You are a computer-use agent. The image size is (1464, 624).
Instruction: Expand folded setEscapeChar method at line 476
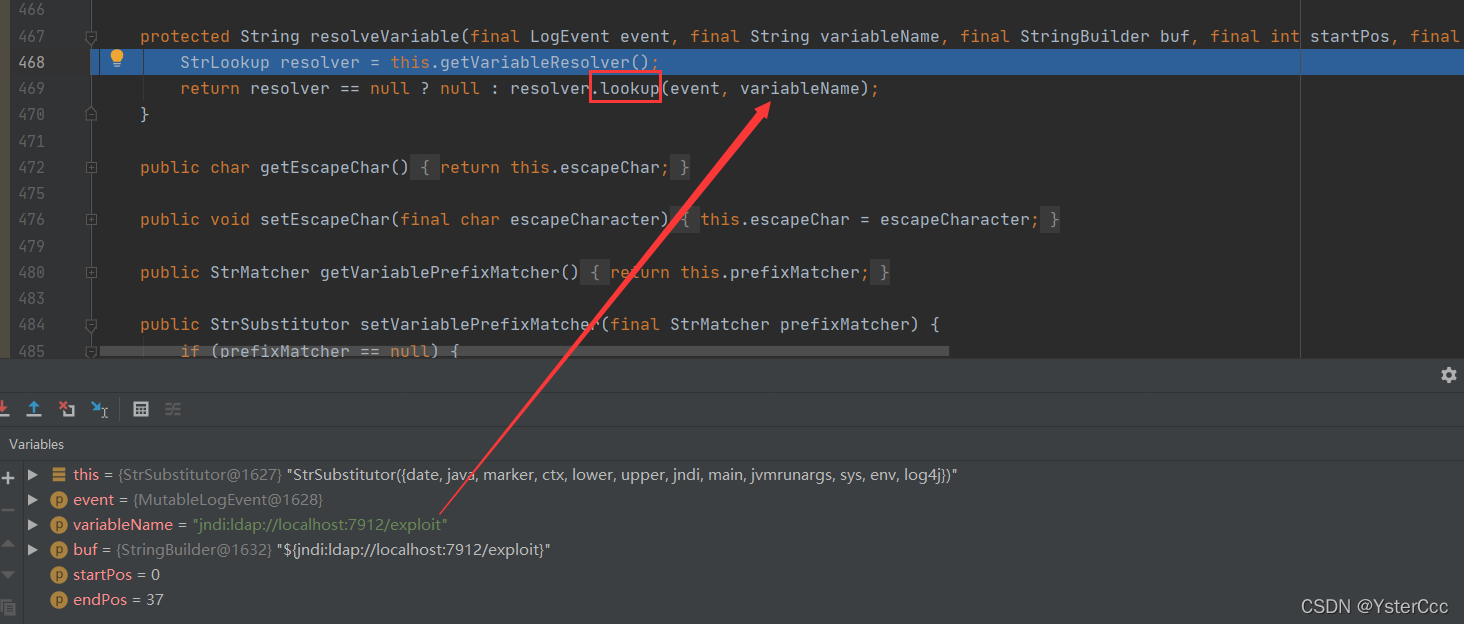coord(91,220)
